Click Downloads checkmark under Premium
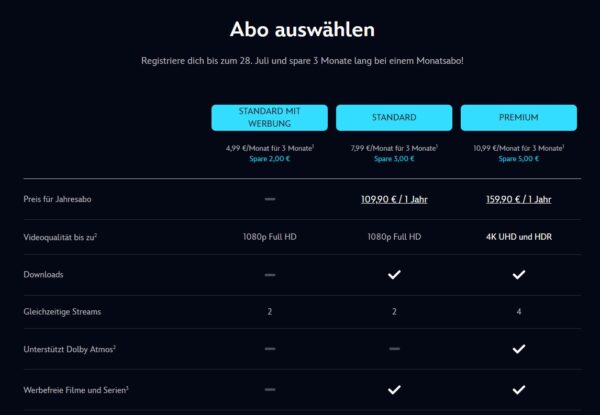Viewport: 600px width, 415px height. tap(518, 274)
